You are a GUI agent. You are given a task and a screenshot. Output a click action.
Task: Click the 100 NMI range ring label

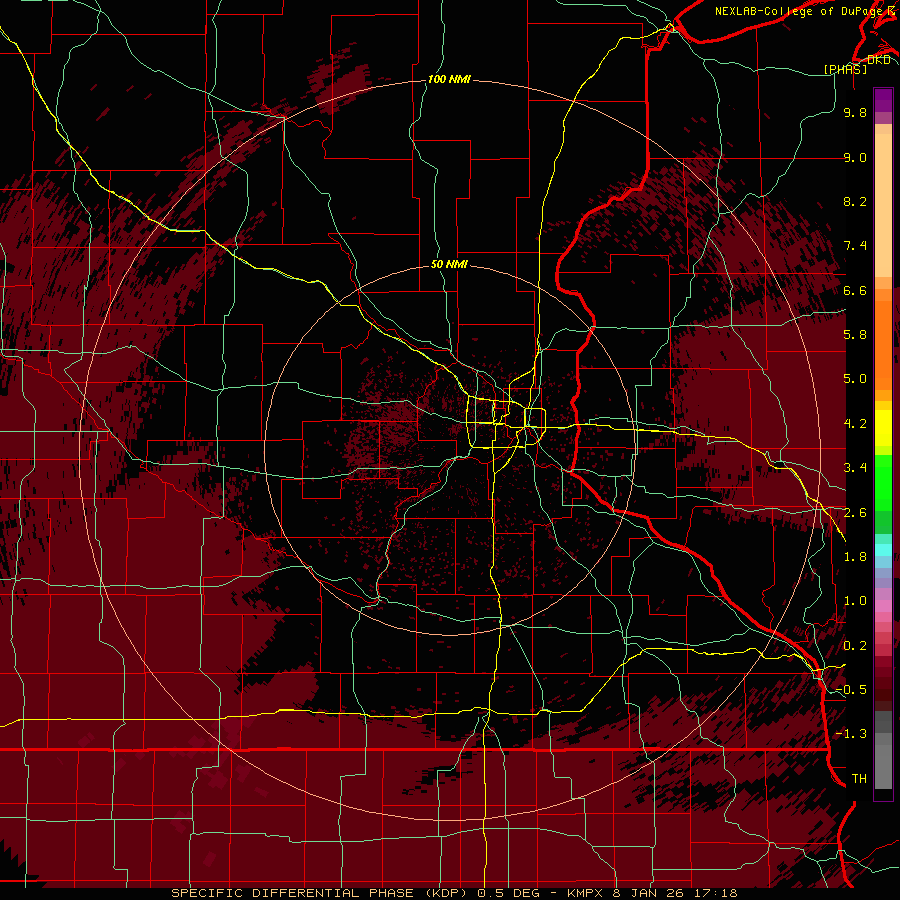pyautogui.click(x=449, y=79)
